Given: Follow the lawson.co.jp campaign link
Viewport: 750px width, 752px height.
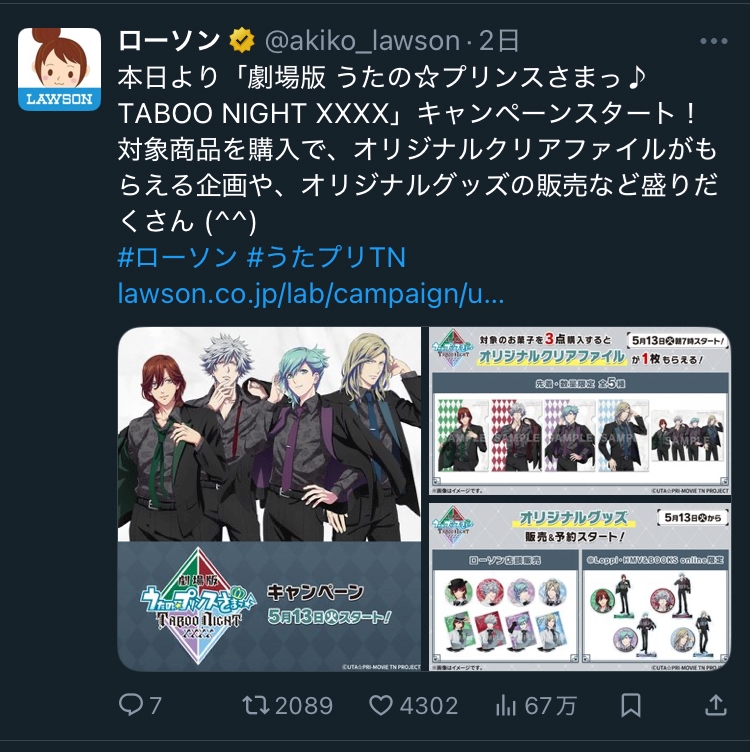Looking at the screenshot, I should pyautogui.click(x=311, y=294).
